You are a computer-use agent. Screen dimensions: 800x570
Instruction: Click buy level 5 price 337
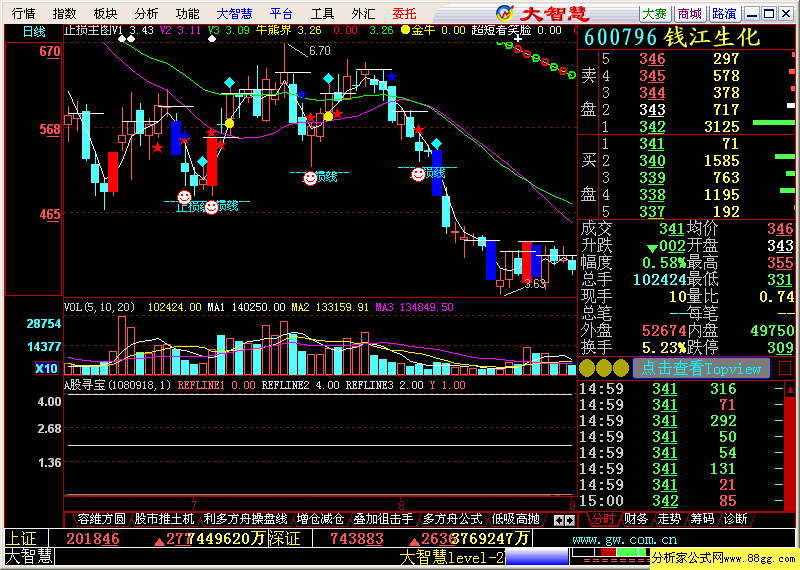652,212
